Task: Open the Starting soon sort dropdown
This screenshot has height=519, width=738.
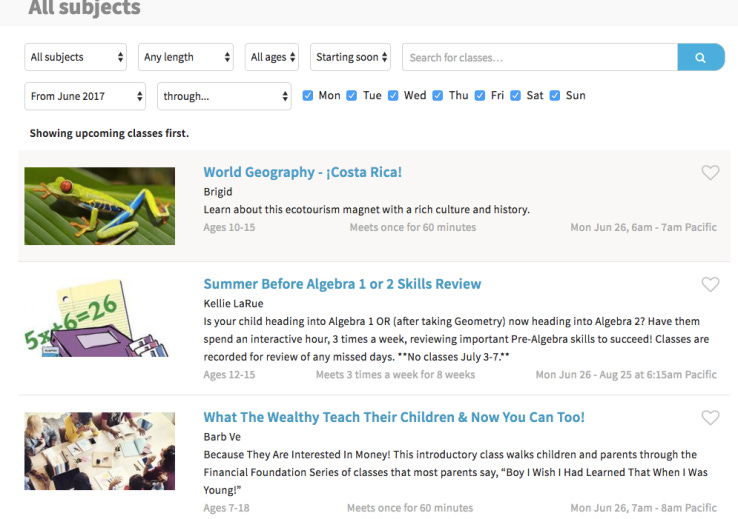Action: 351,57
